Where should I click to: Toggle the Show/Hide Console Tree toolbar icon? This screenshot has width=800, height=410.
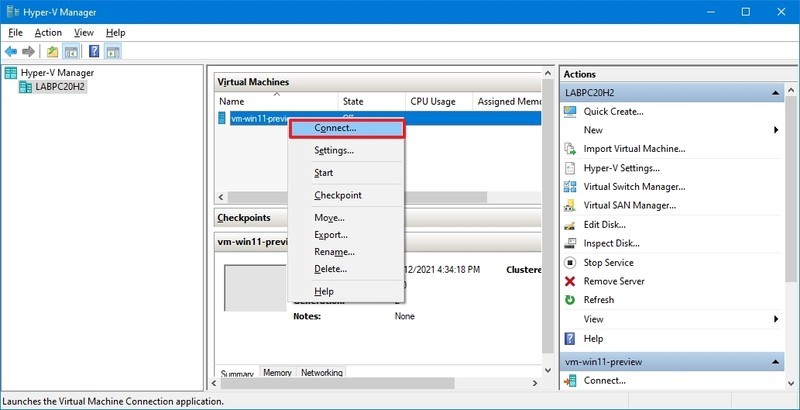70,51
